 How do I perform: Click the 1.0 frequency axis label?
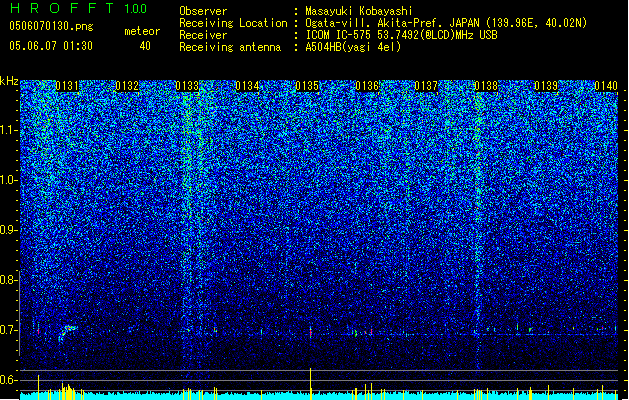(9, 180)
